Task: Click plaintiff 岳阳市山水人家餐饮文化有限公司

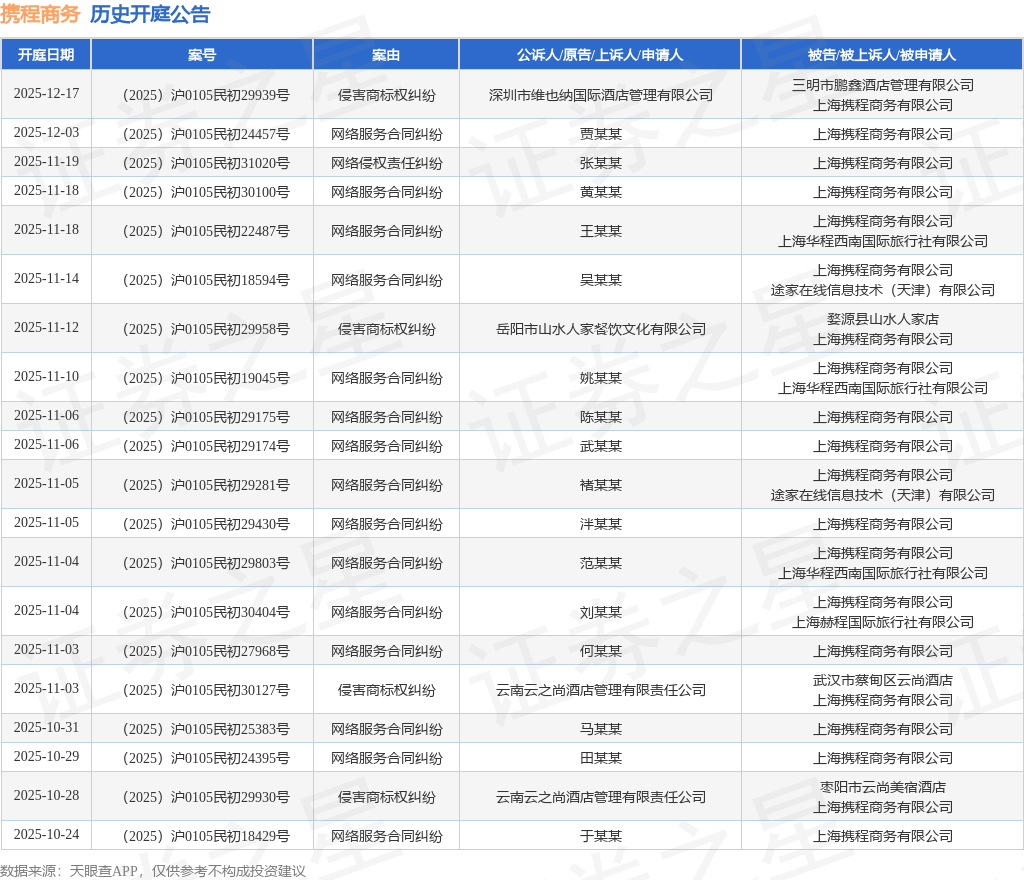Action: (x=601, y=329)
